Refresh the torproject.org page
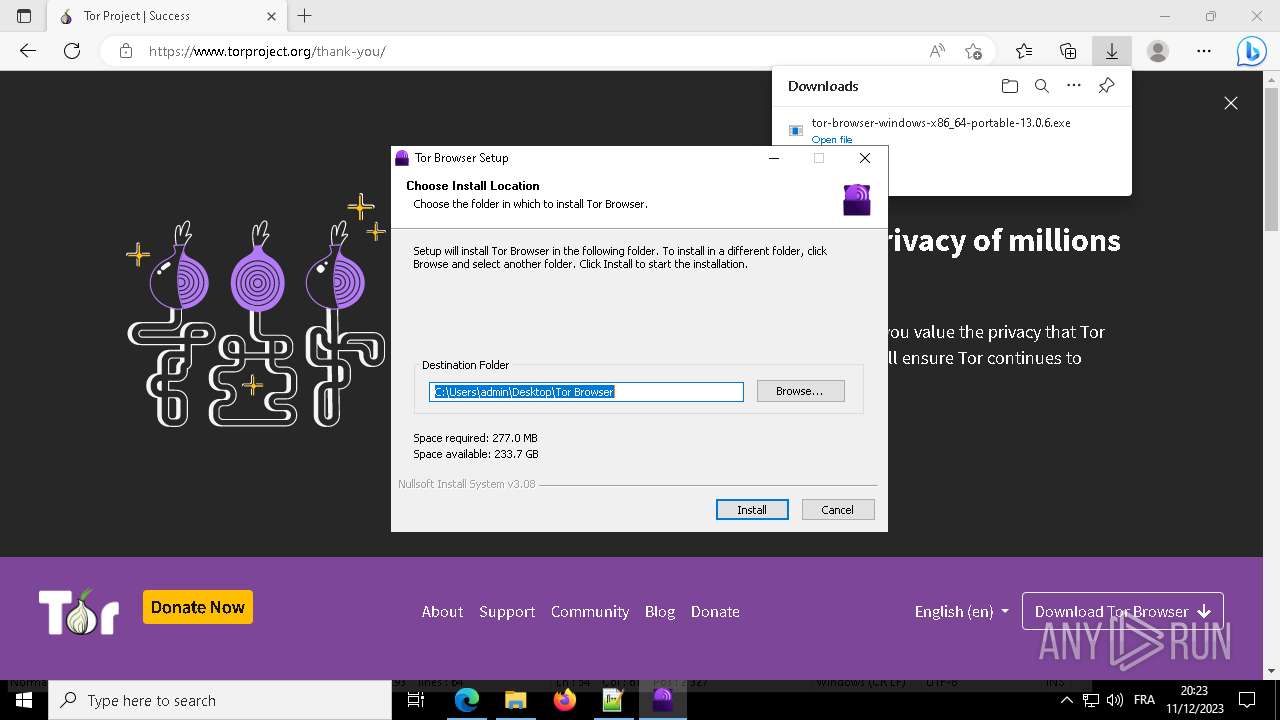Screen dimensions: 1280x720 coord(72,51)
